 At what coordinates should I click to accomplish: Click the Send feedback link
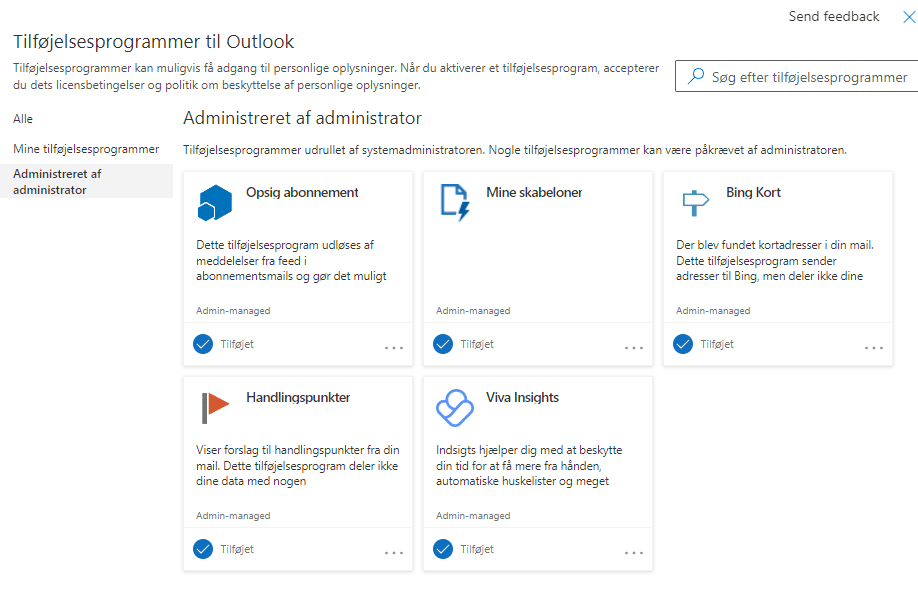click(x=834, y=16)
